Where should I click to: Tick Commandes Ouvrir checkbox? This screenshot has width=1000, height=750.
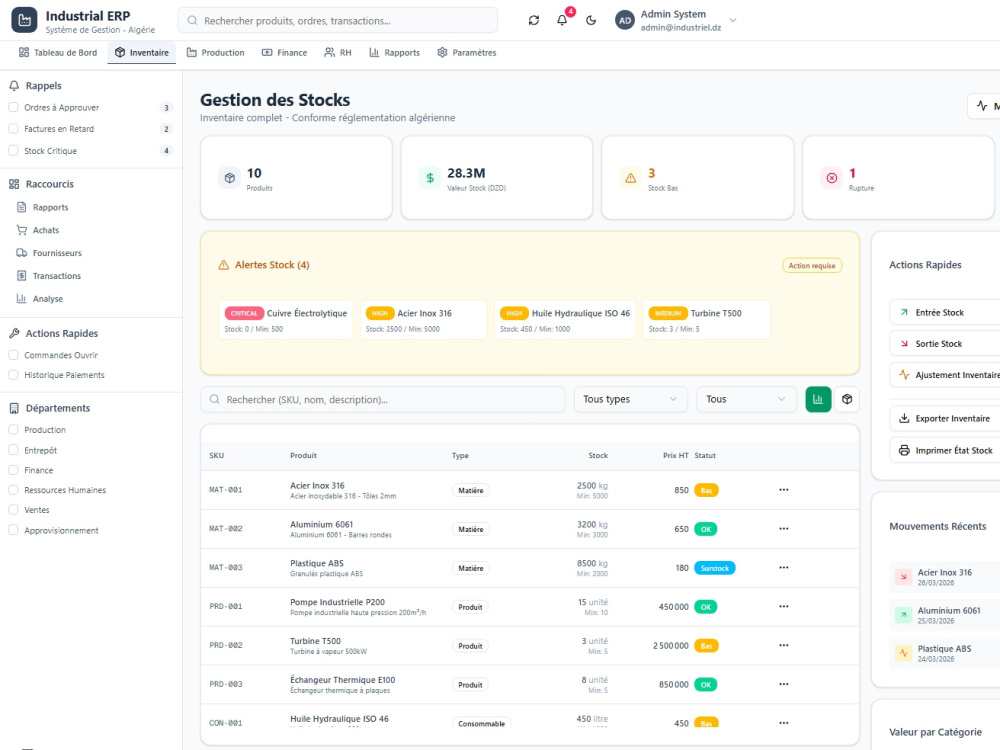13,355
